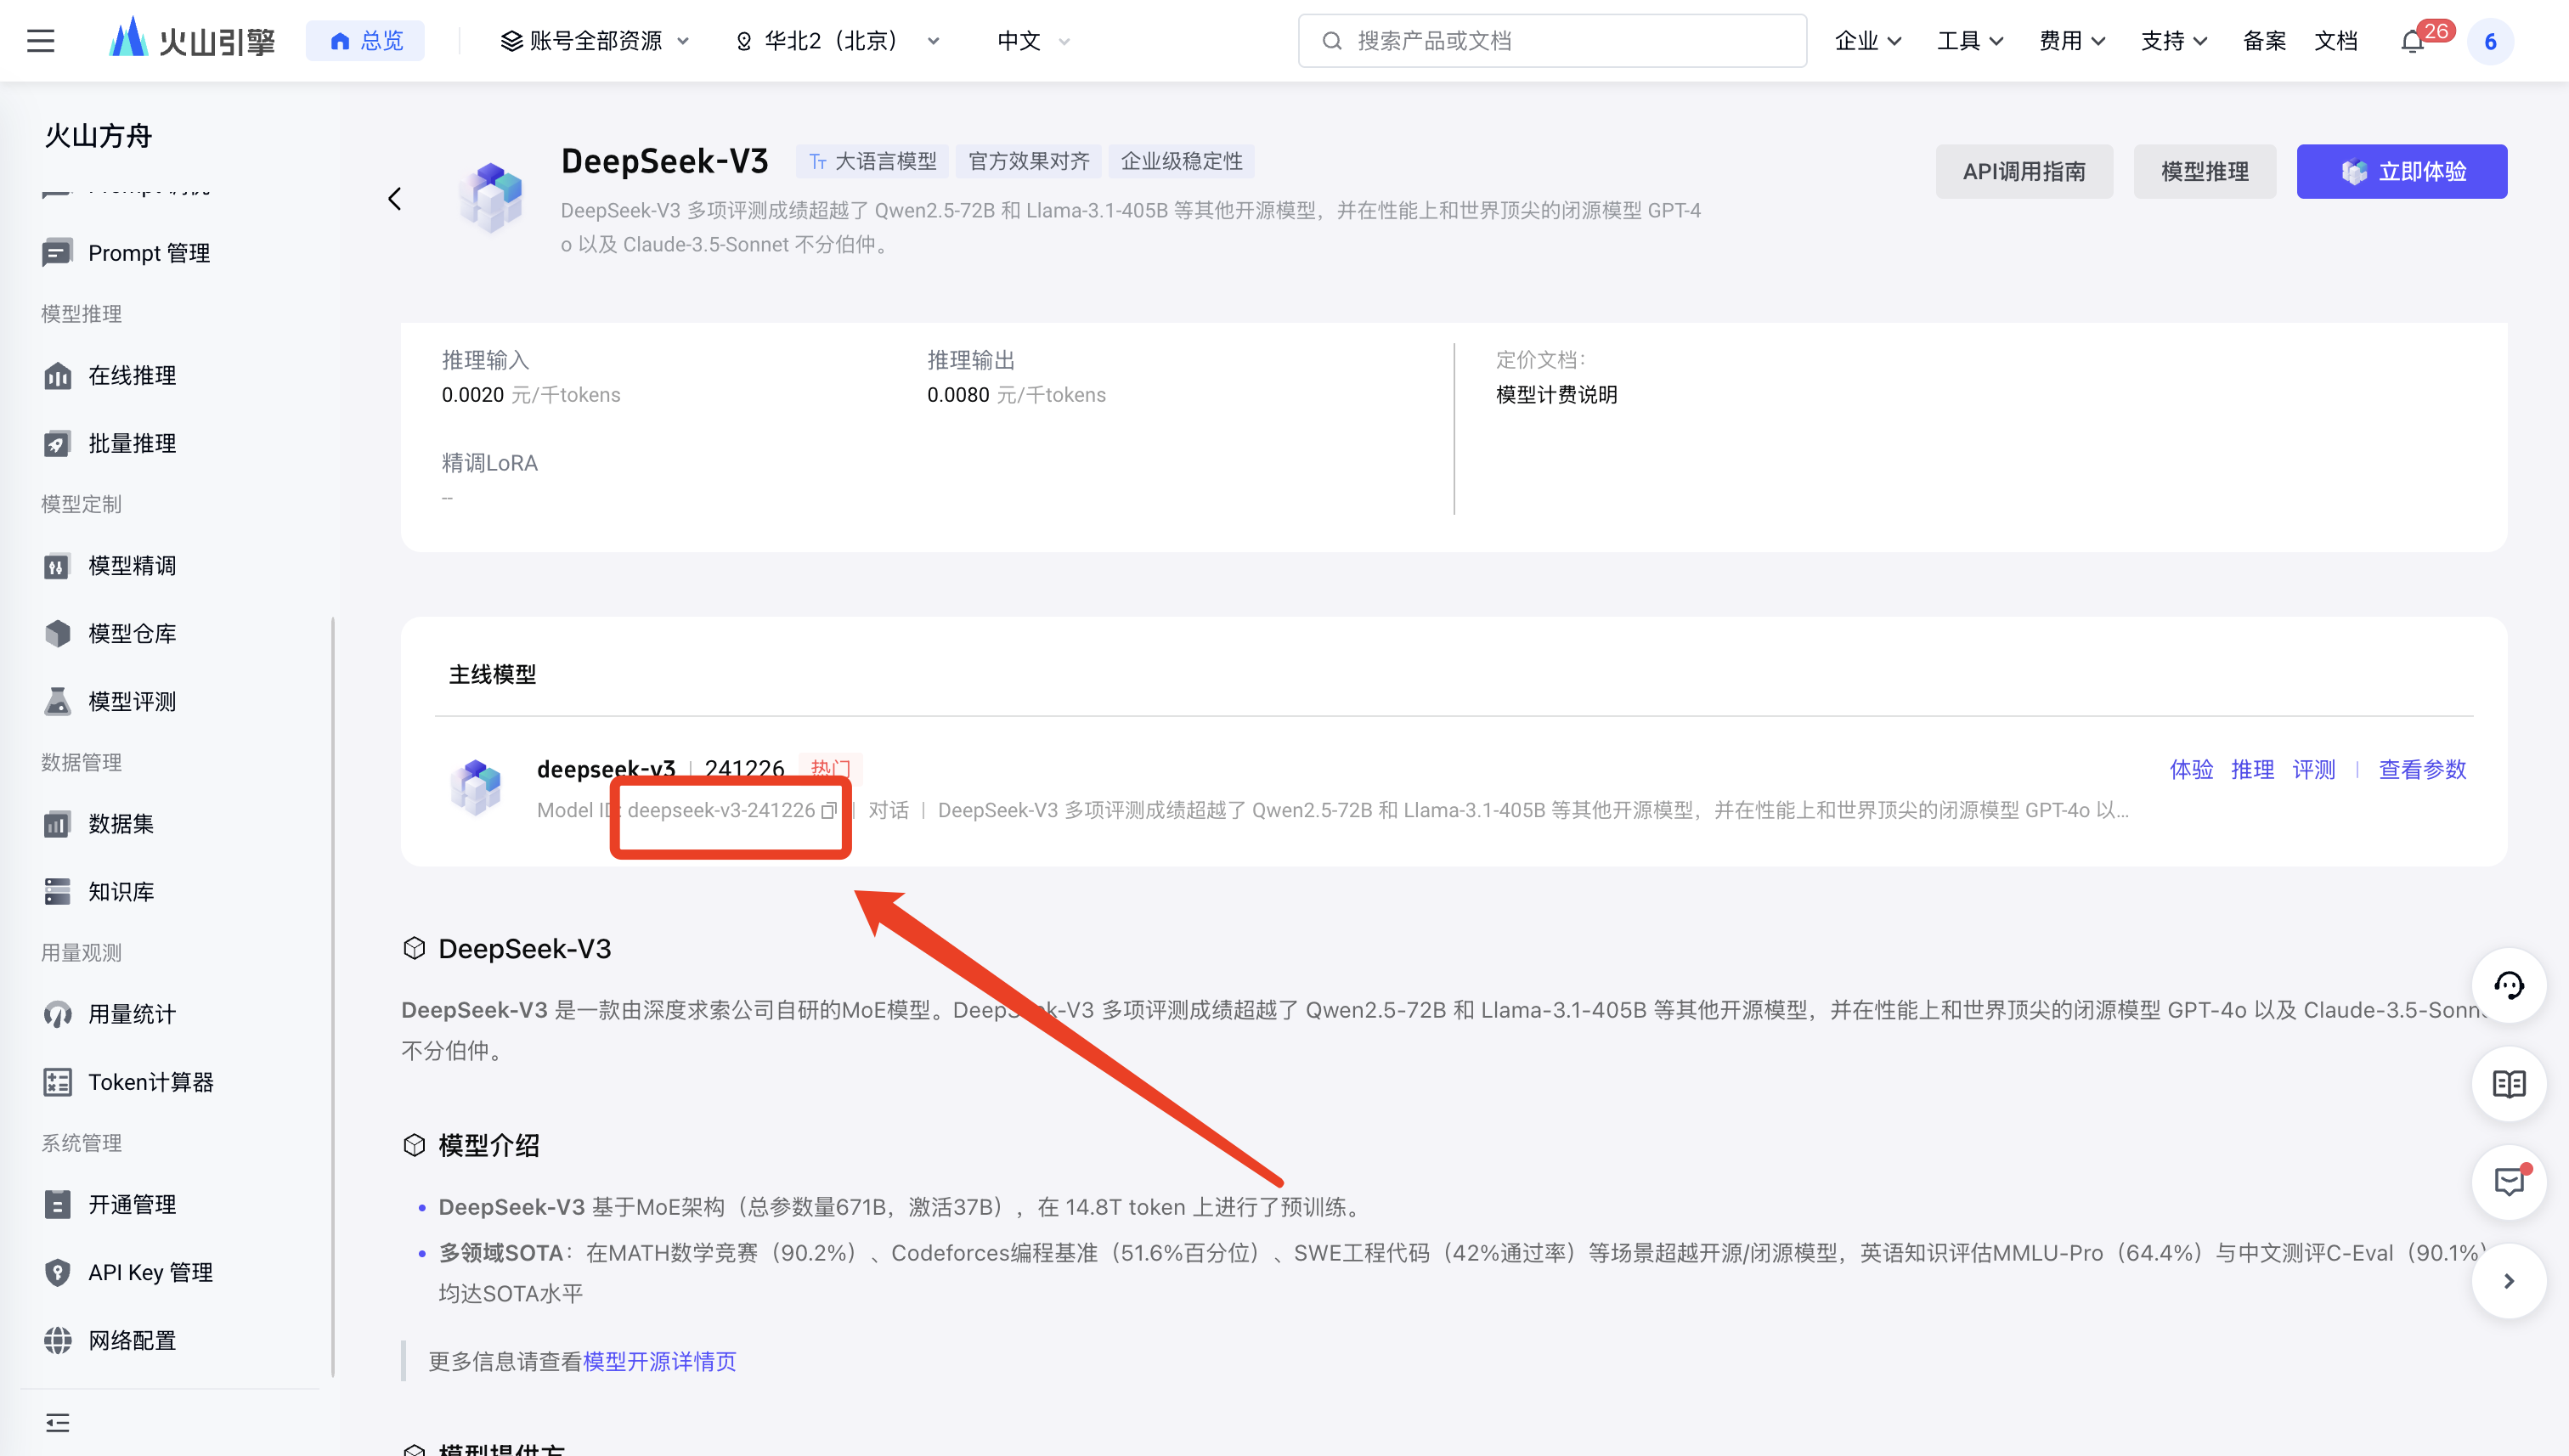
Task: Click the 立即体验 button
Action: pyautogui.click(x=2402, y=172)
